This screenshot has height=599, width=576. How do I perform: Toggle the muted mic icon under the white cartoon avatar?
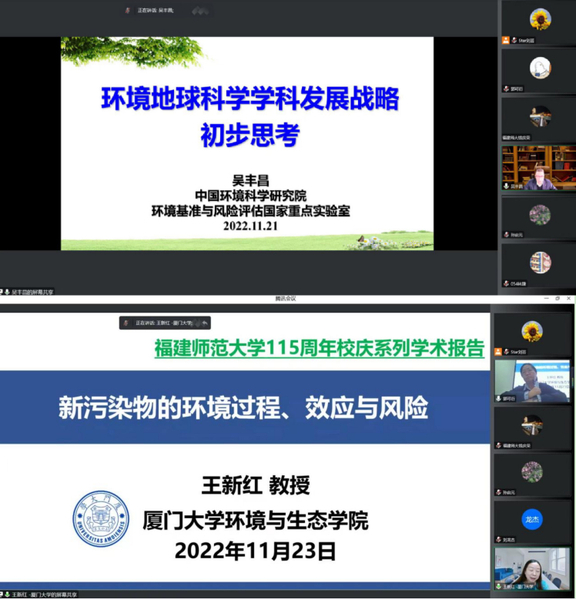pos(506,89)
